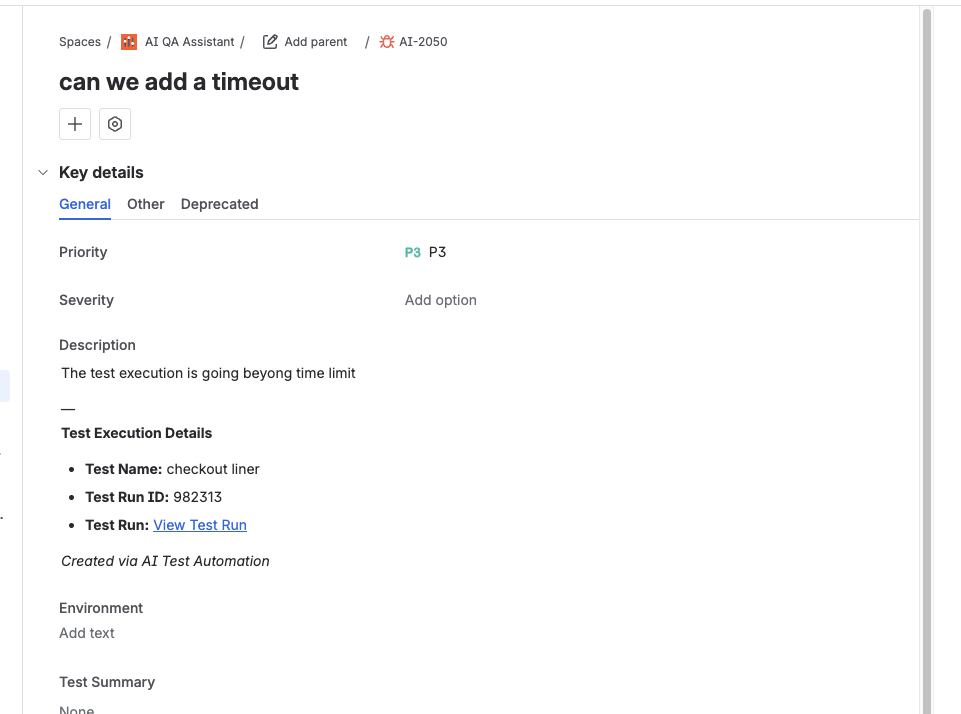The height and width of the screenshot is (714, 961).
Task: Select the issue title text
Action: [178, 82]
